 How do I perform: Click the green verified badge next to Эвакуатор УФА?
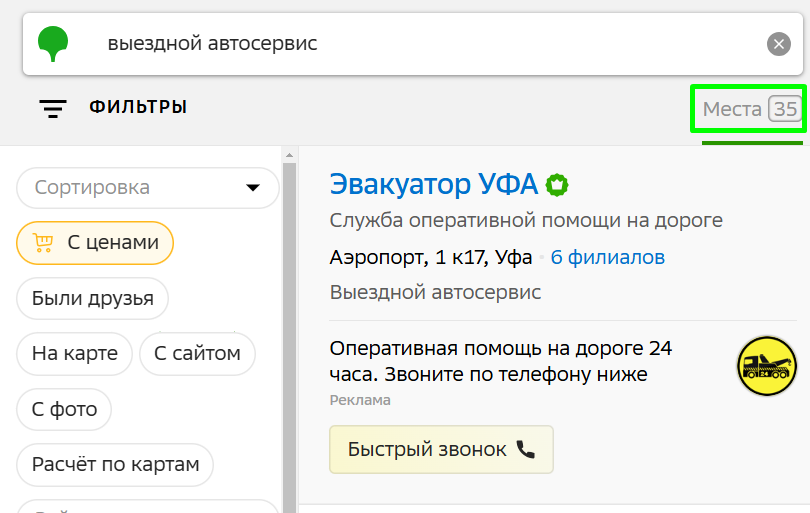pos(557,185)
